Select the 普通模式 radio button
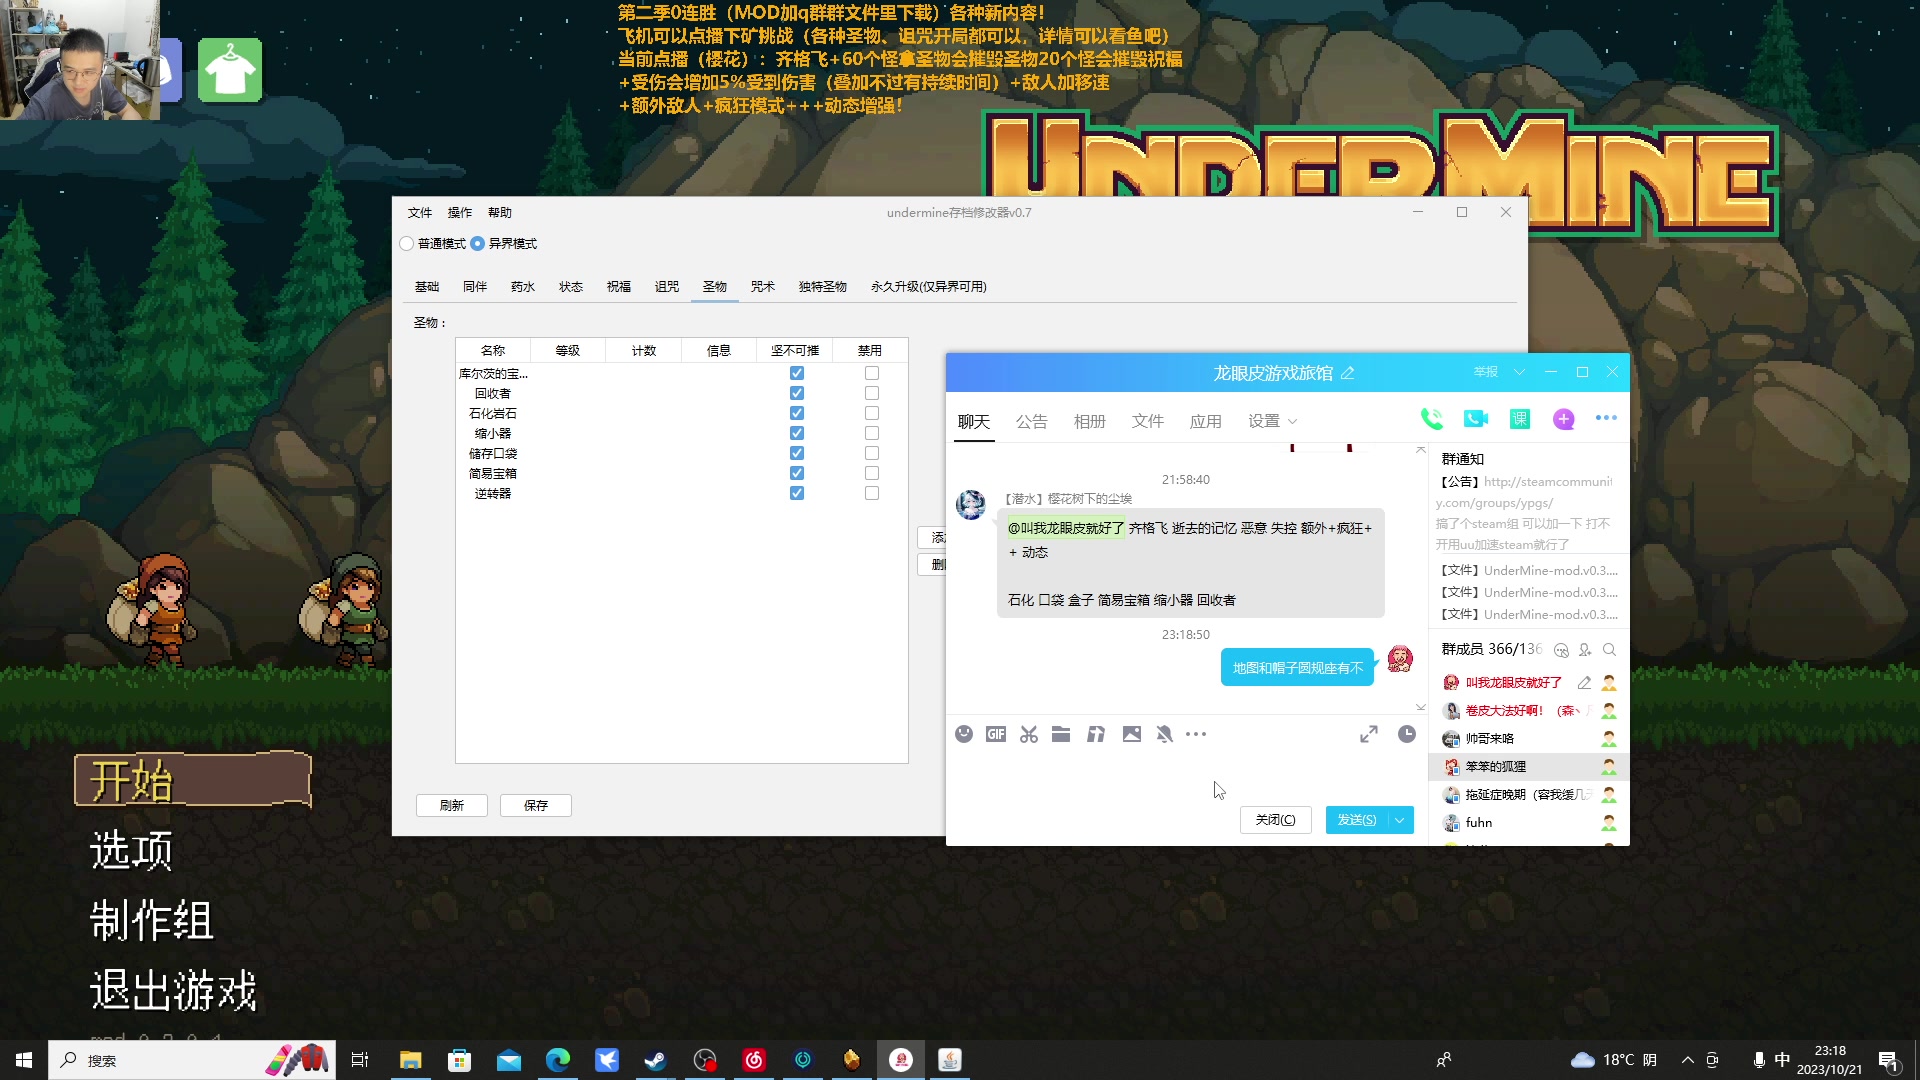Viewport: 1920px width, 1080px height. tap(407, 244)
